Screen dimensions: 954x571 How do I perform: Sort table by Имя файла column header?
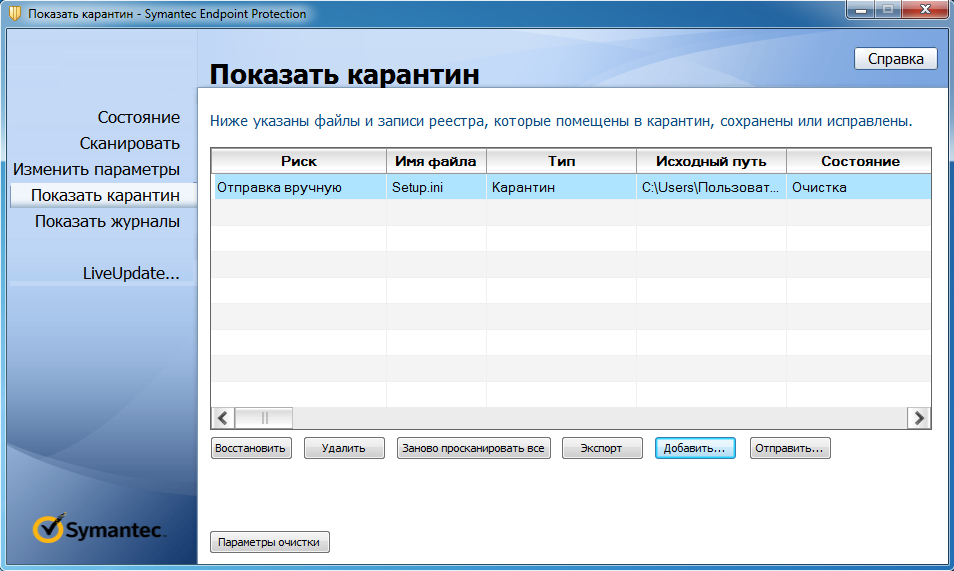[x=436, y=161]
